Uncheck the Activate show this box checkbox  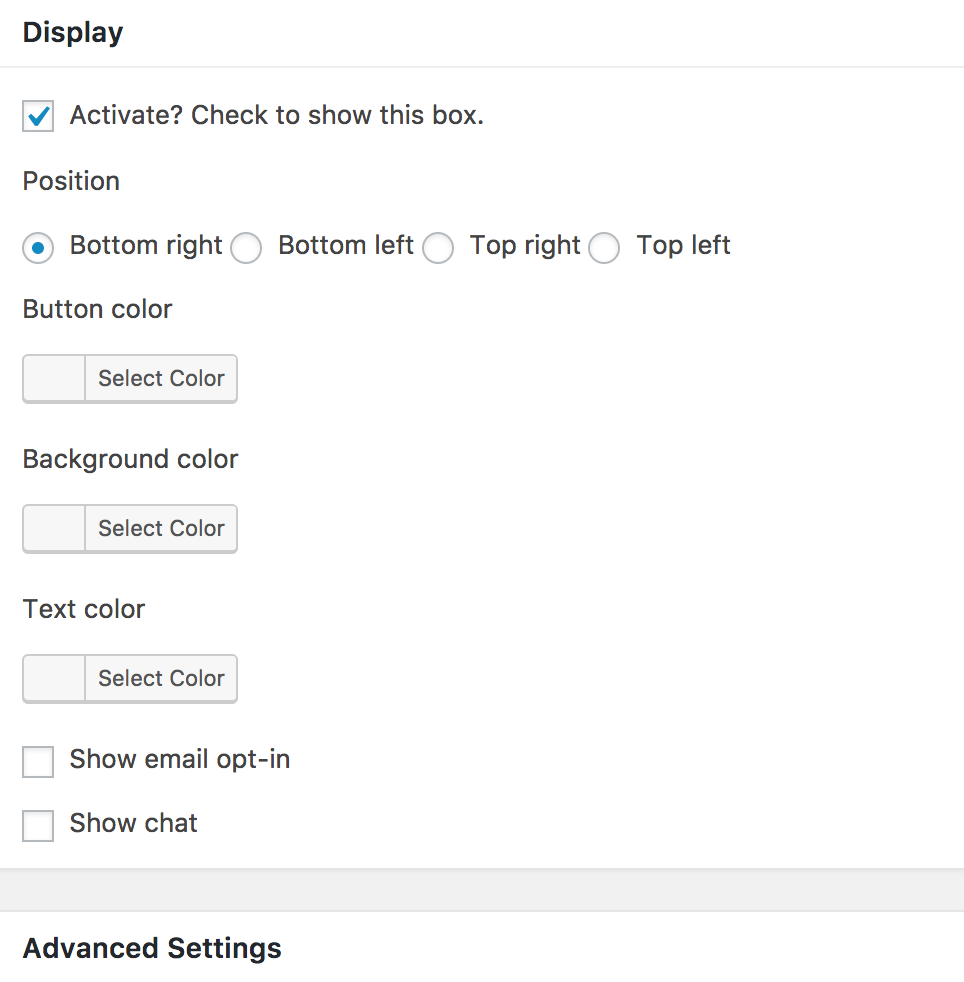38,116
